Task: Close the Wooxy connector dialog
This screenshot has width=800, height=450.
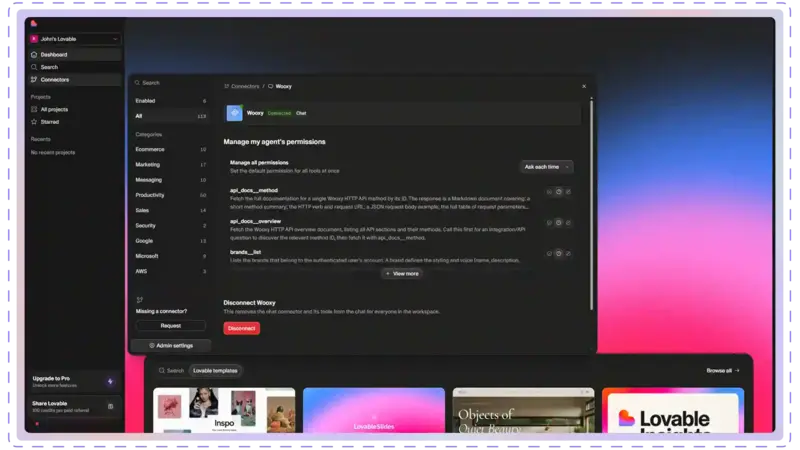Action: (x=584, y=86)
